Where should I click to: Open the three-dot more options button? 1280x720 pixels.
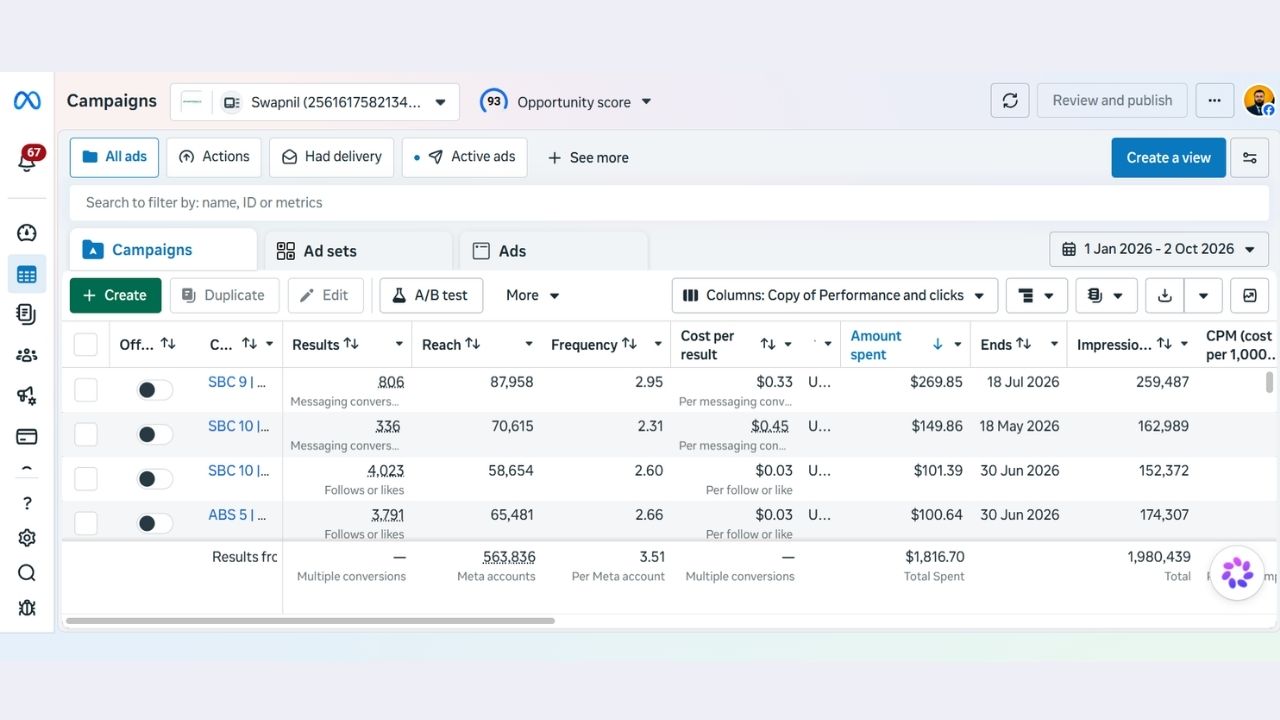[1214, 101]
